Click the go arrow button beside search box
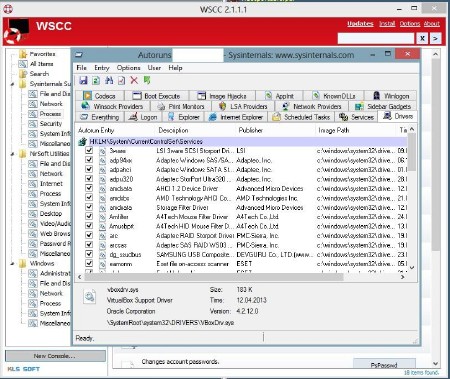 (435, 38)
